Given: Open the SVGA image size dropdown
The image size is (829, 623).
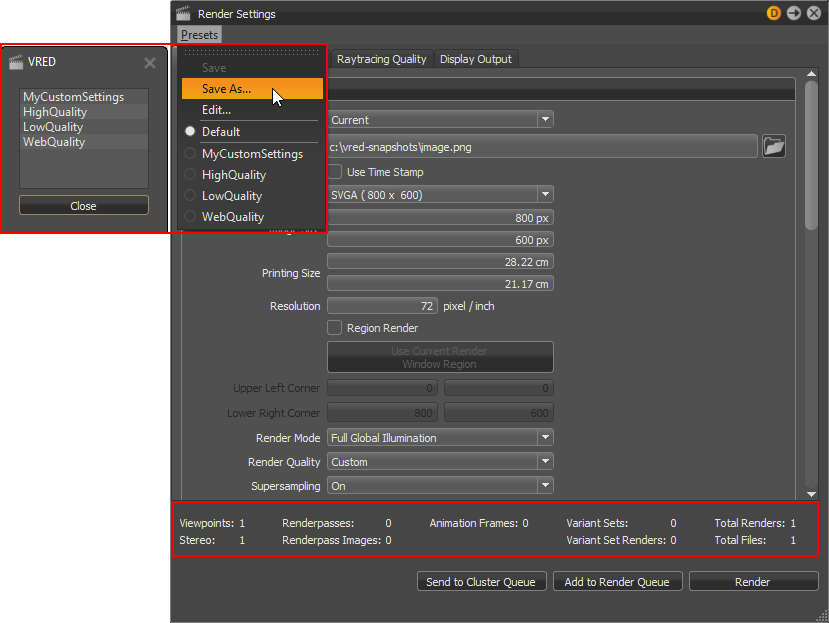Looking at the screenshot, I should pyautogui.click(x=546, y=194).
